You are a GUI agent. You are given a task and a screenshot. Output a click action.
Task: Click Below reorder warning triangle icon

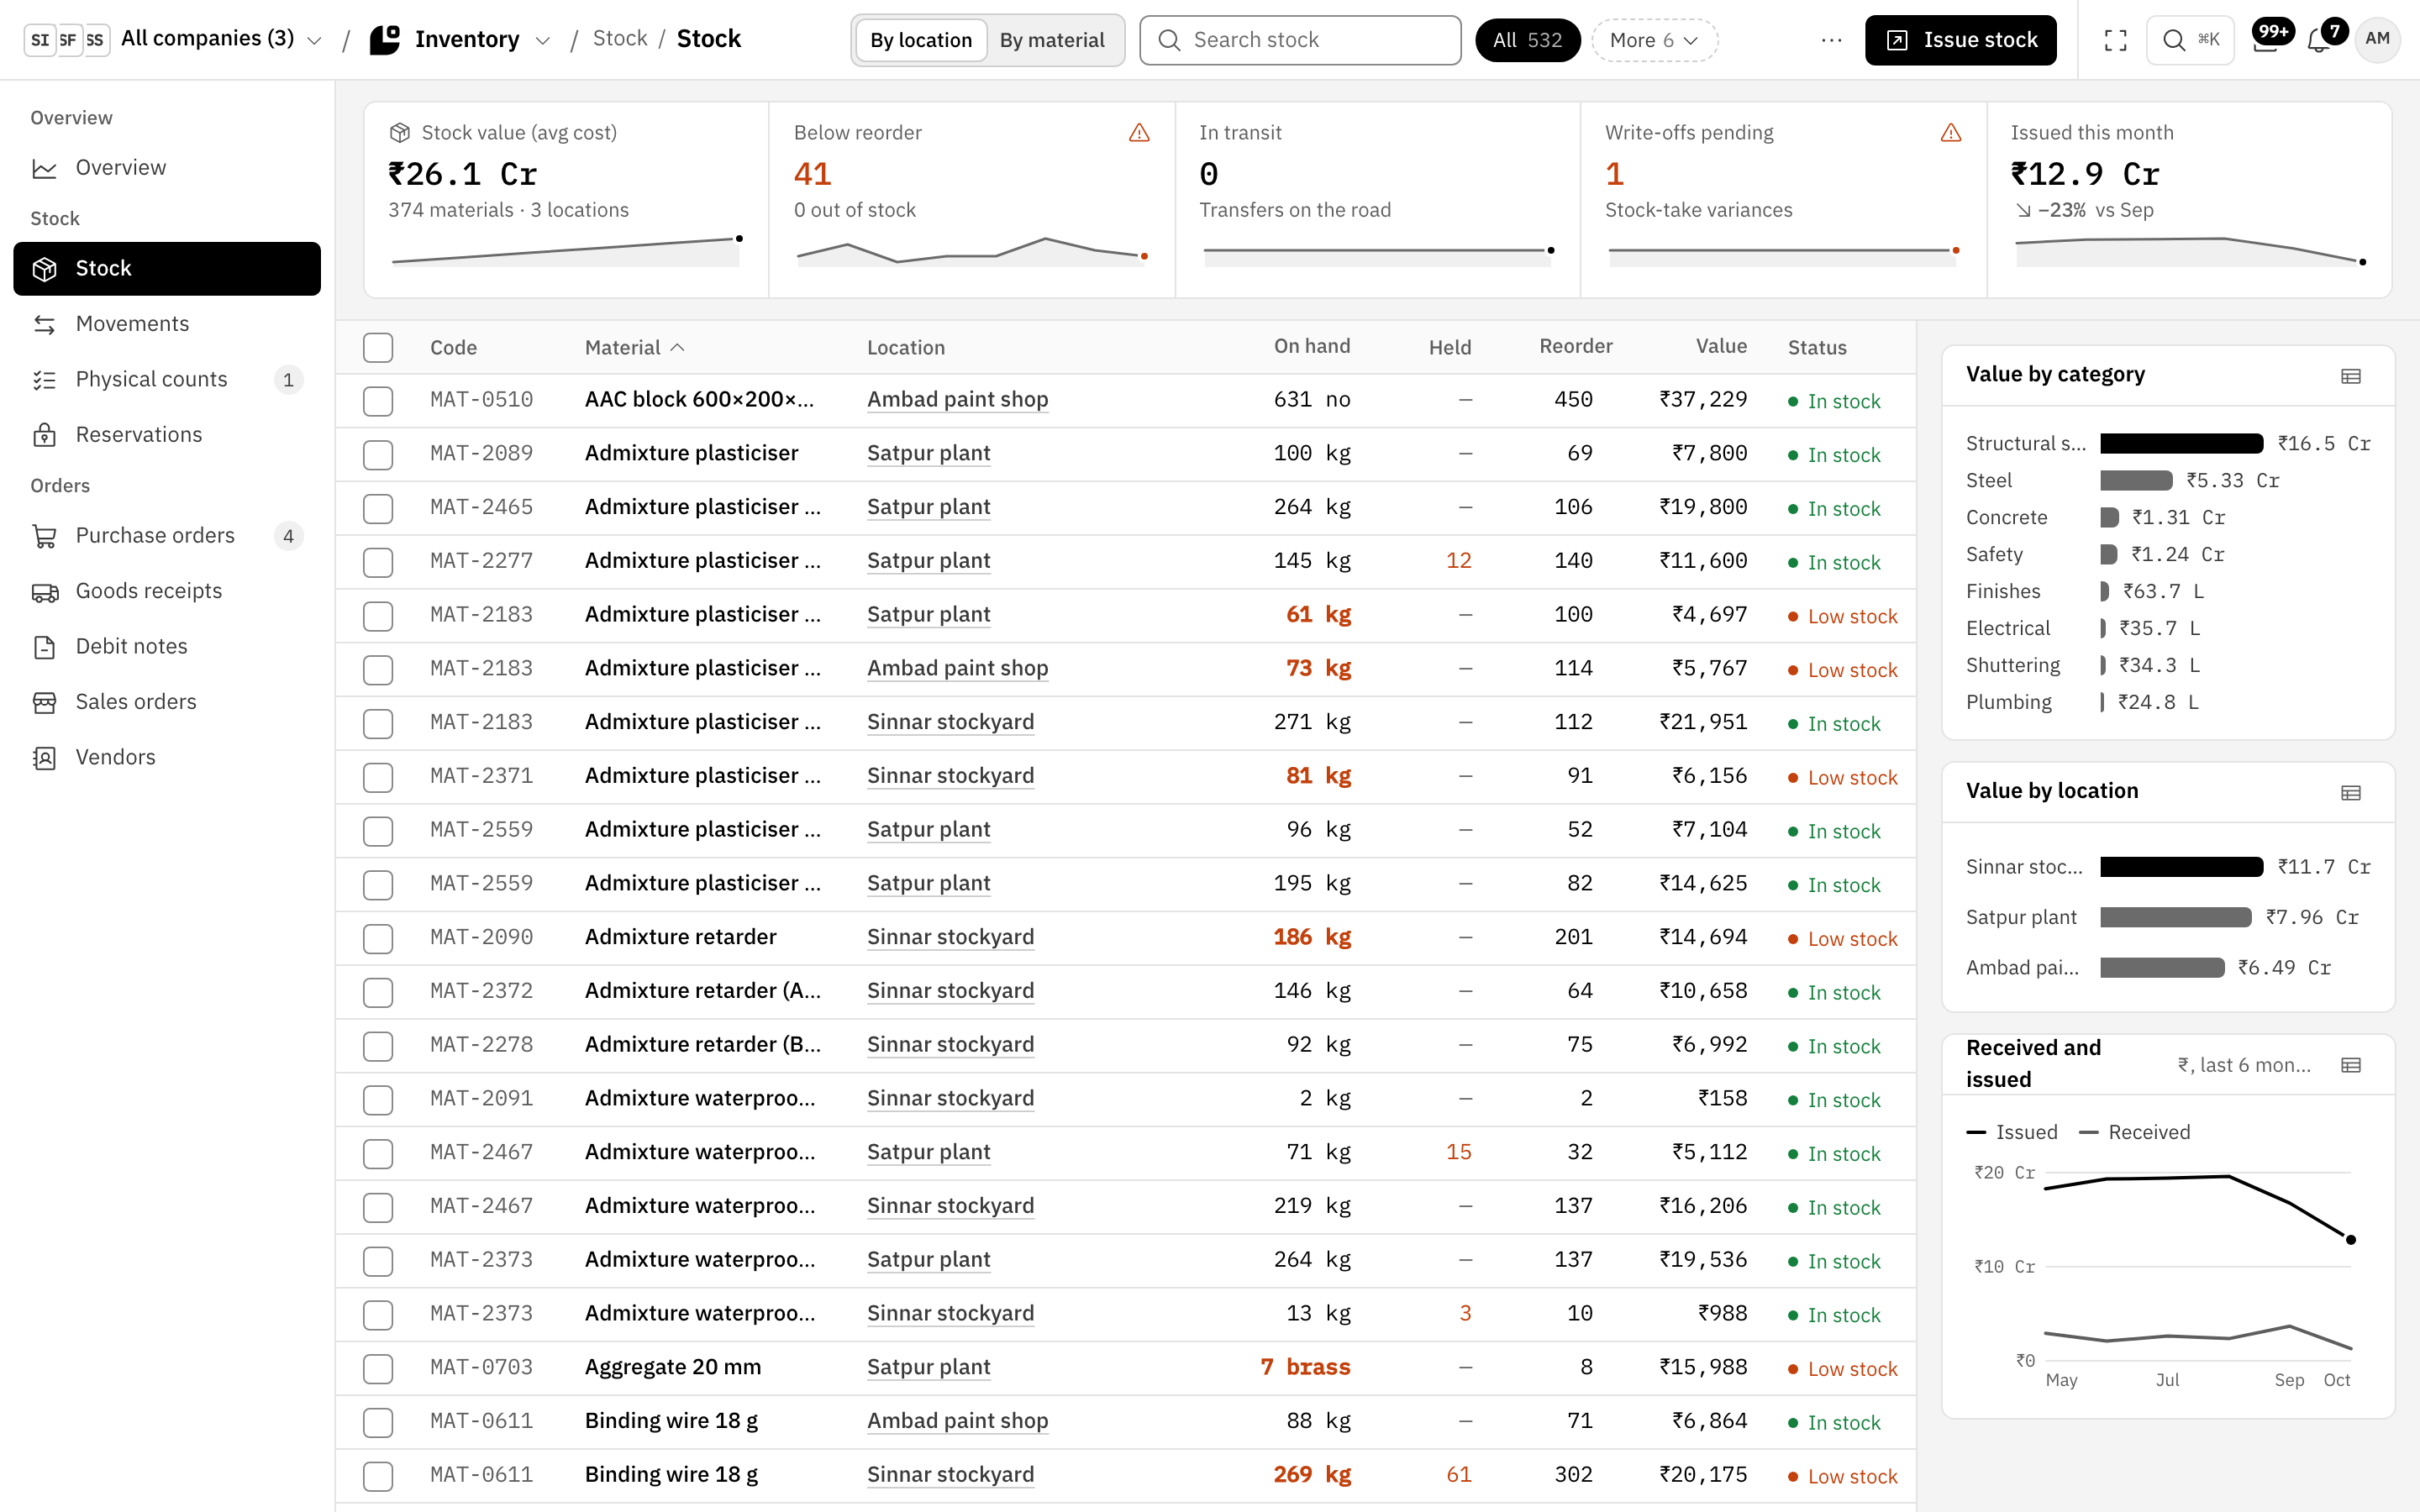[x=1139, y=133]
